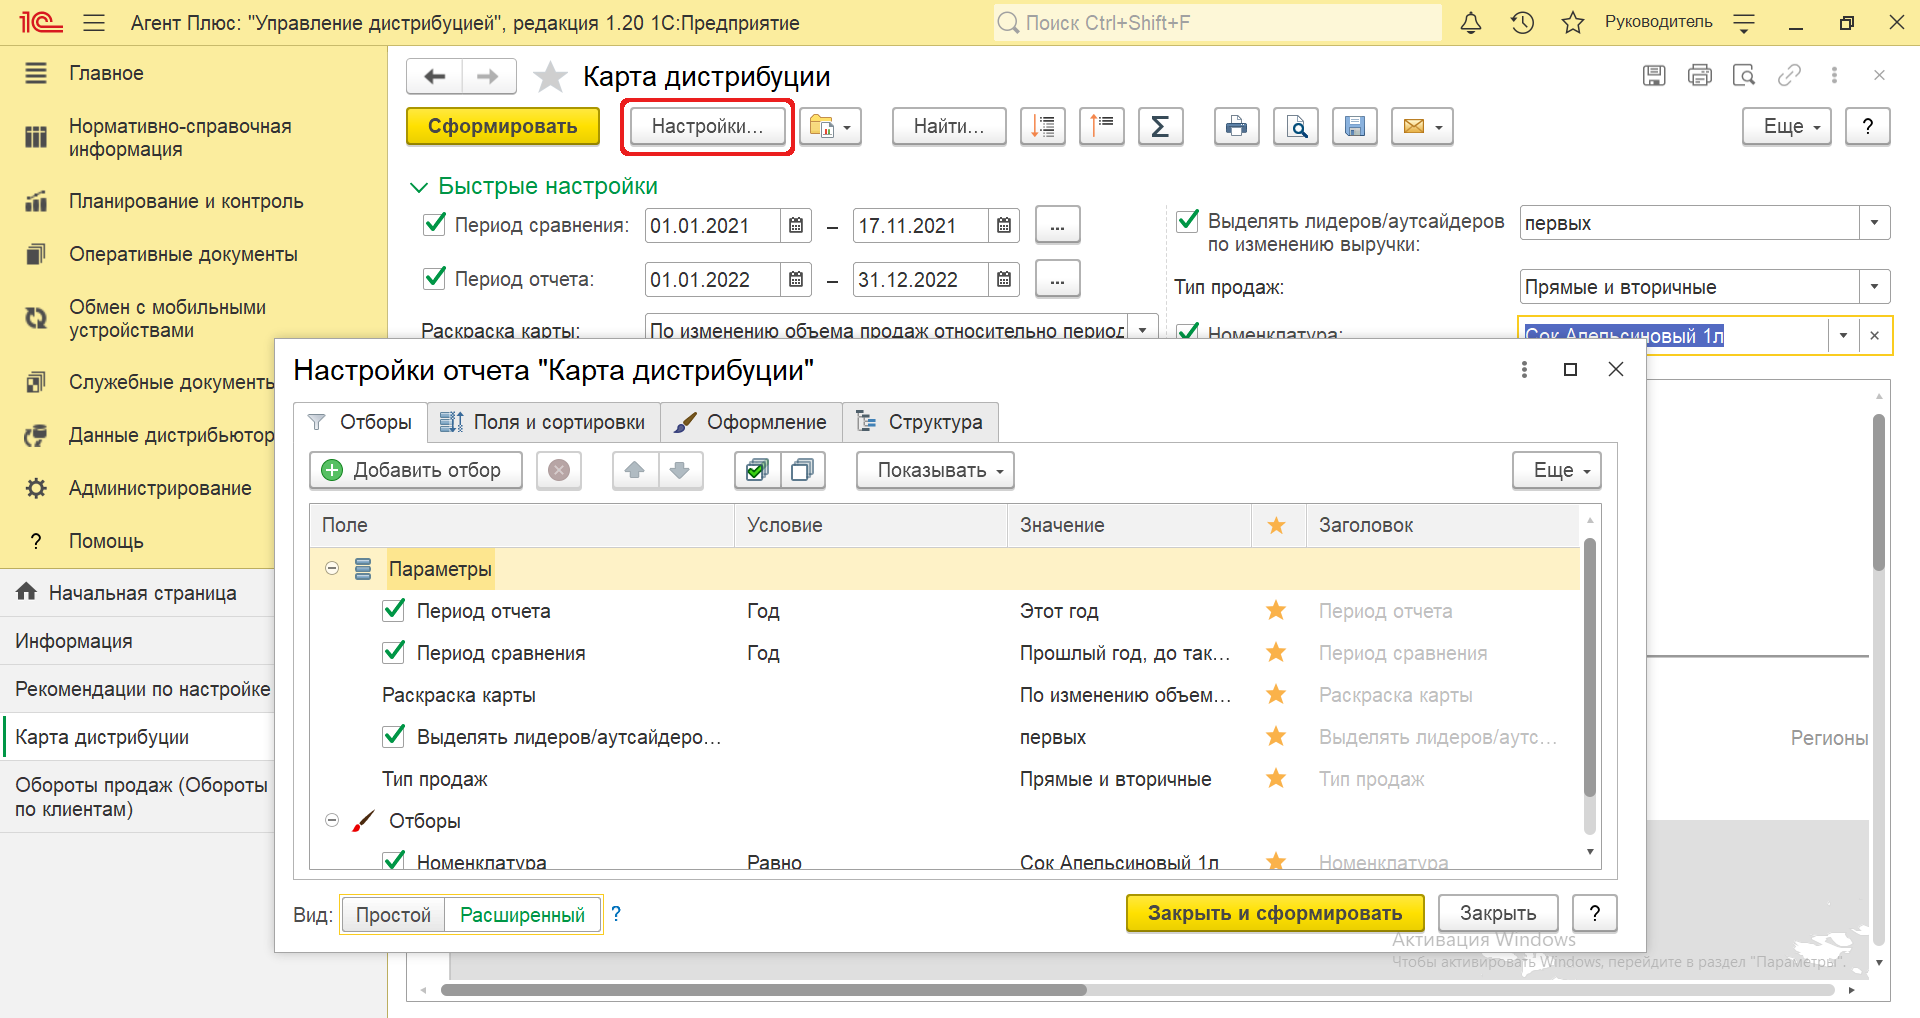Open print preview magnifier icon
1920x1018 pixels.
[1296, 127]
